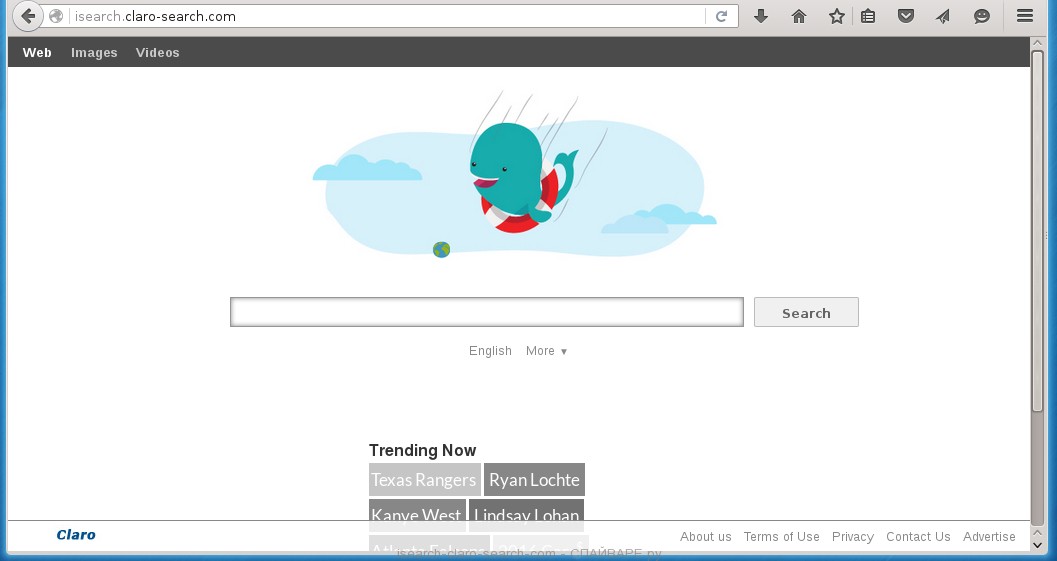Click the scrollbar up arrow
The width and height of the screenshot is (1057, 561).
1037,43
